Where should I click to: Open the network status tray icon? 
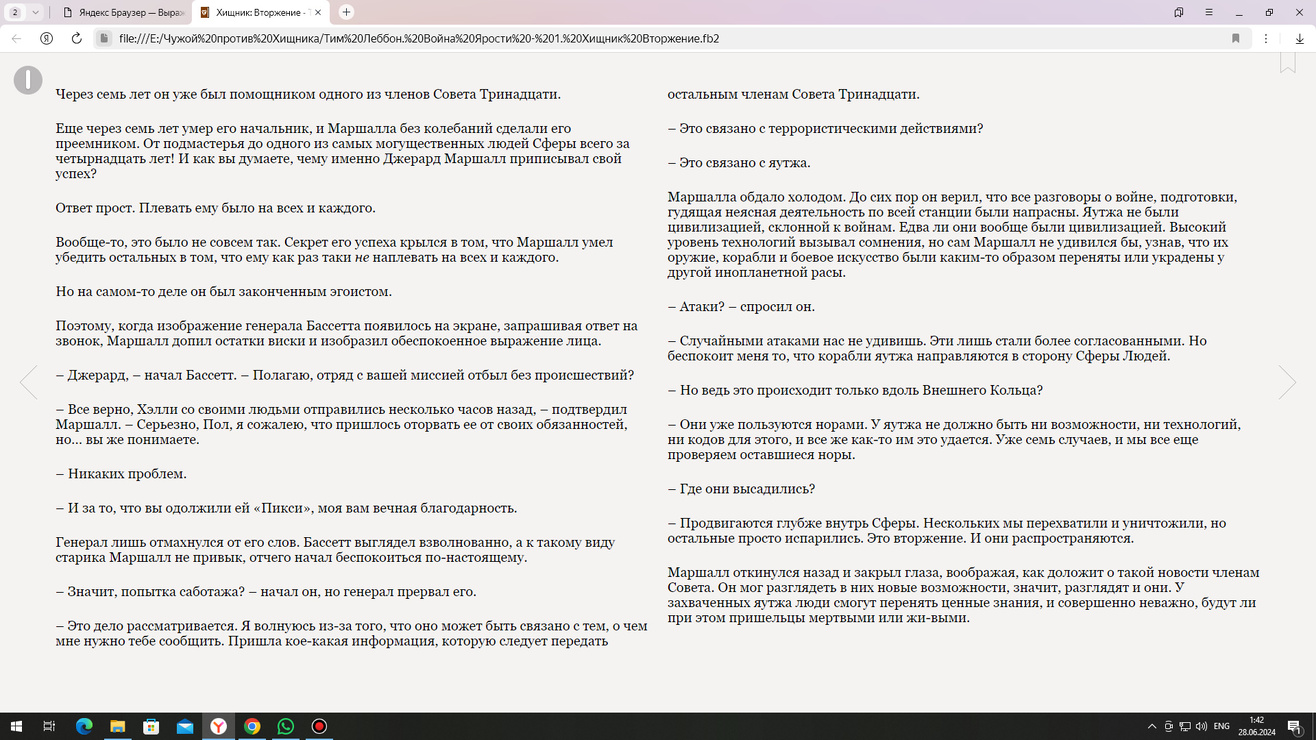click(1185, 726)
